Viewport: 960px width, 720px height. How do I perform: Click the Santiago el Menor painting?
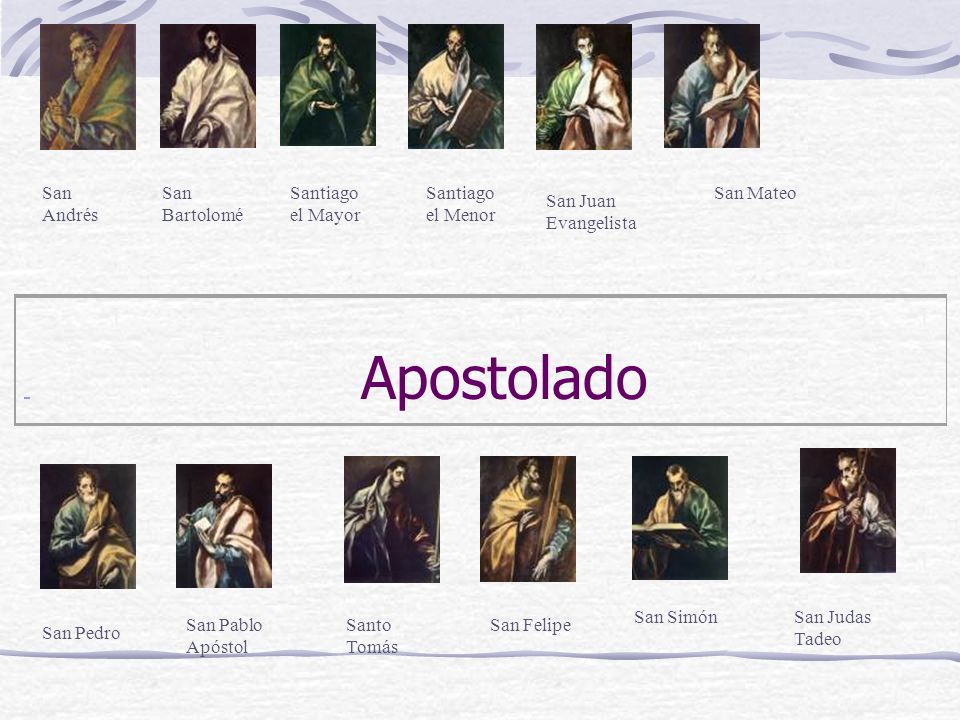pos(456,86)
